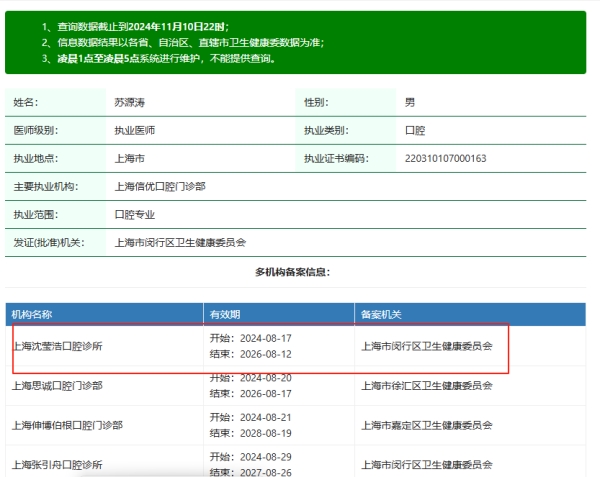The width and height of the screenshot is (600, 477).
Task: Click the 多机构备案信息 heading
Action: point(293,272)
